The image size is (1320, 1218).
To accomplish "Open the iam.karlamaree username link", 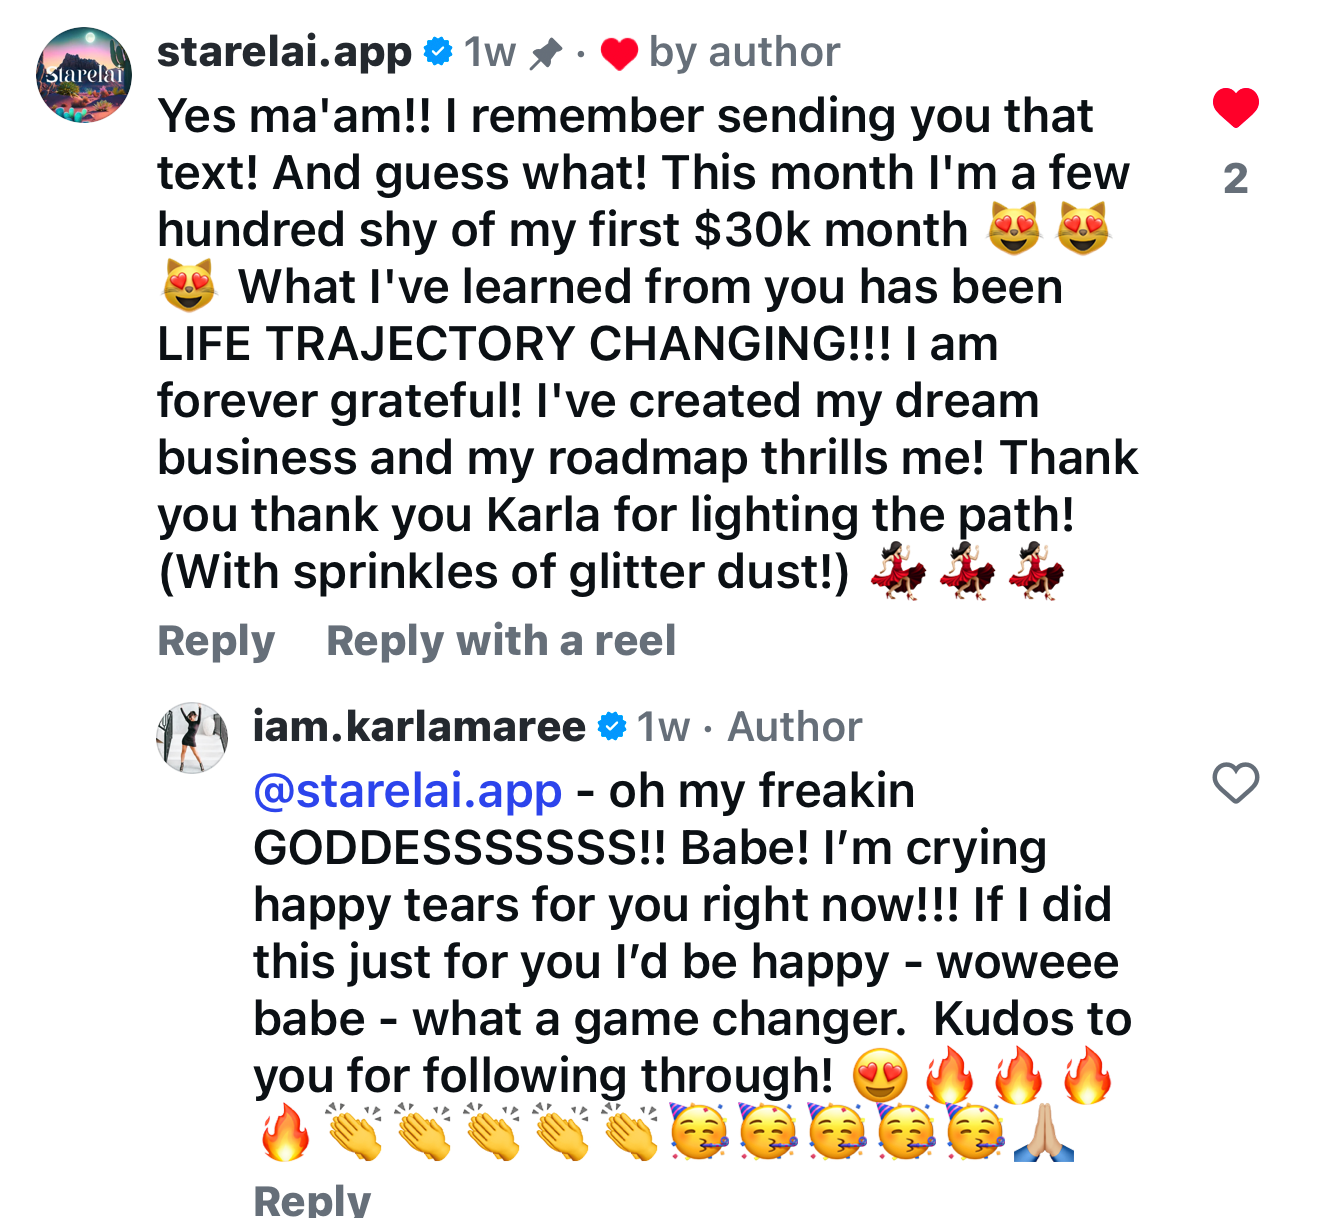I will point(419,727).
